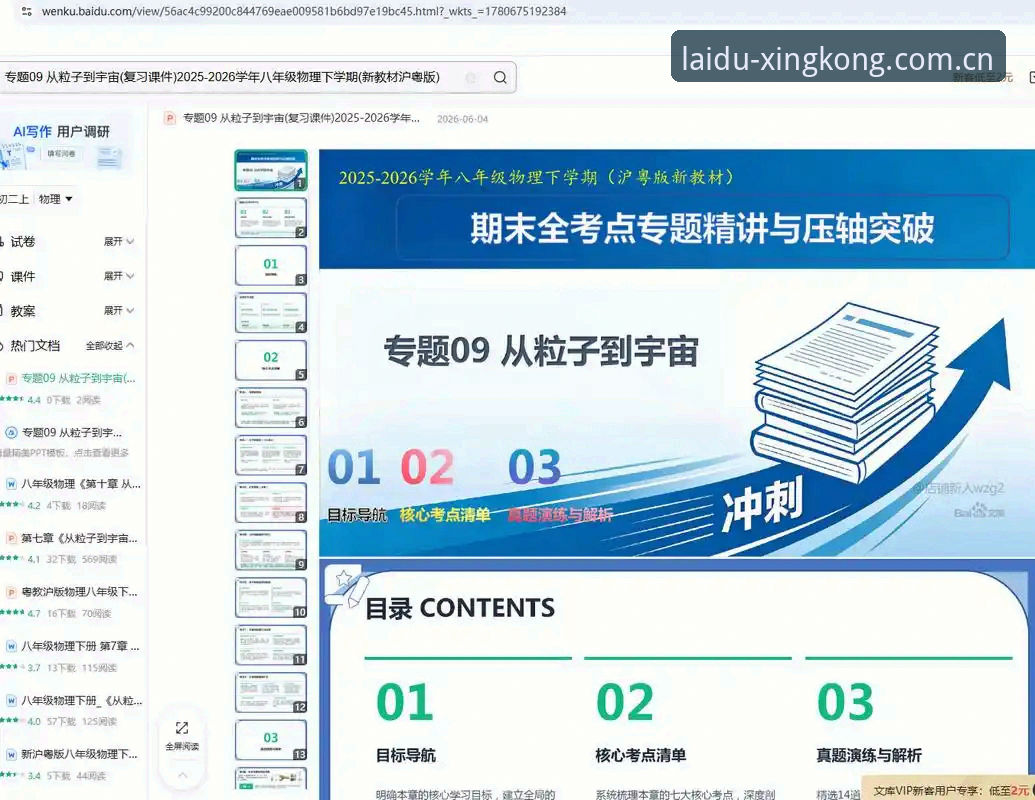The width and height of the screenshot is (1035, 800).
Task: Open slide thumbnail 11
Action: point(271,646)
